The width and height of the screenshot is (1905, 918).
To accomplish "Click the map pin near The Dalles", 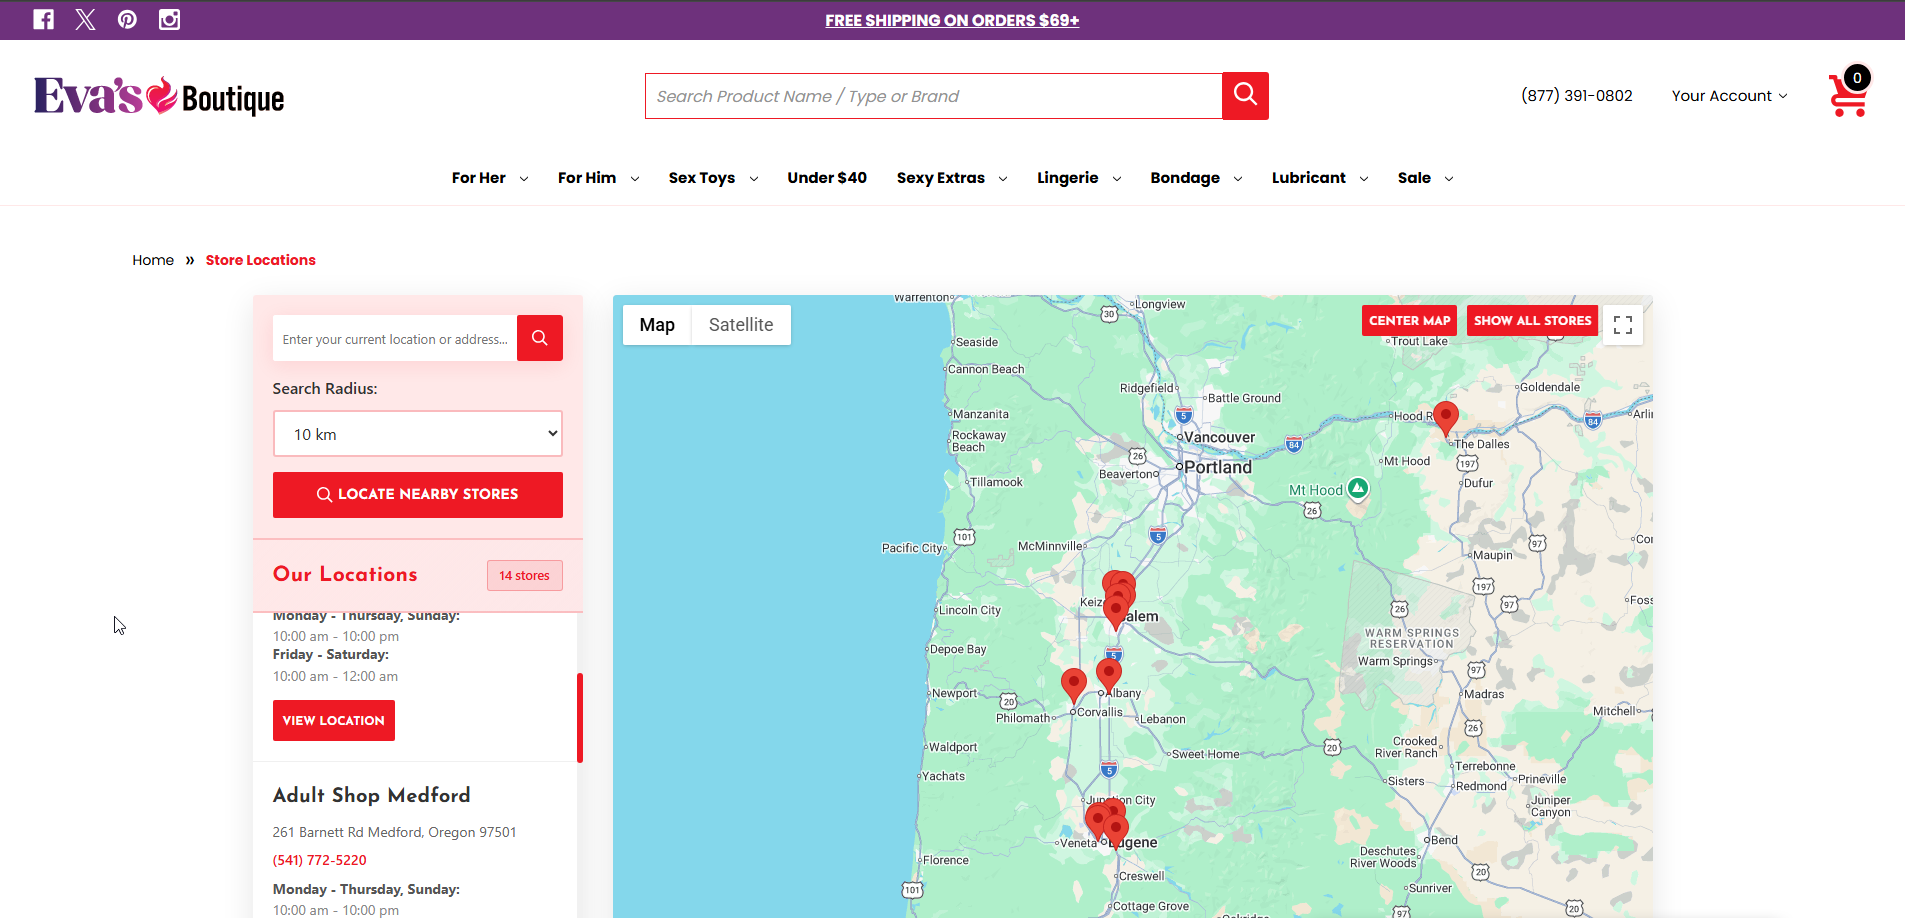I will 1446,418.
